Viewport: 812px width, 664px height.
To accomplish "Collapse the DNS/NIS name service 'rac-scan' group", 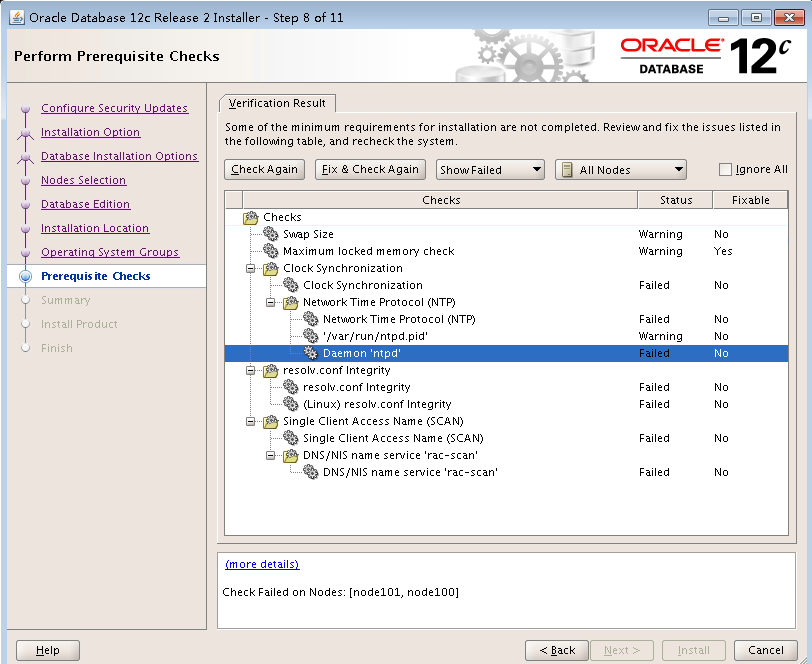I will point(270,455).
